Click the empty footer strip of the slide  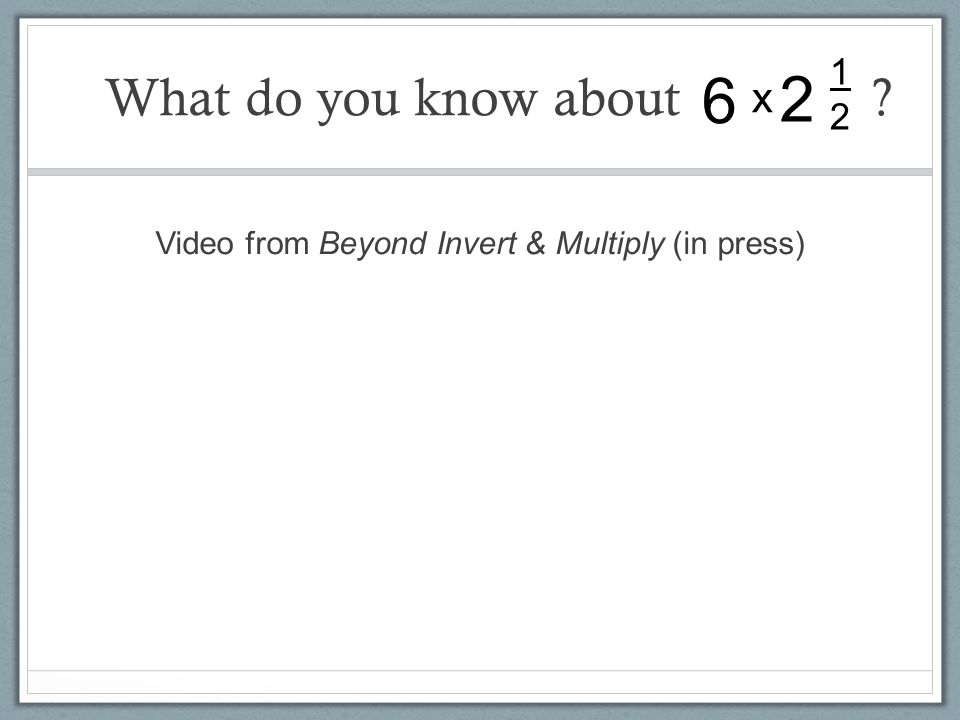(x=480, y=681)
